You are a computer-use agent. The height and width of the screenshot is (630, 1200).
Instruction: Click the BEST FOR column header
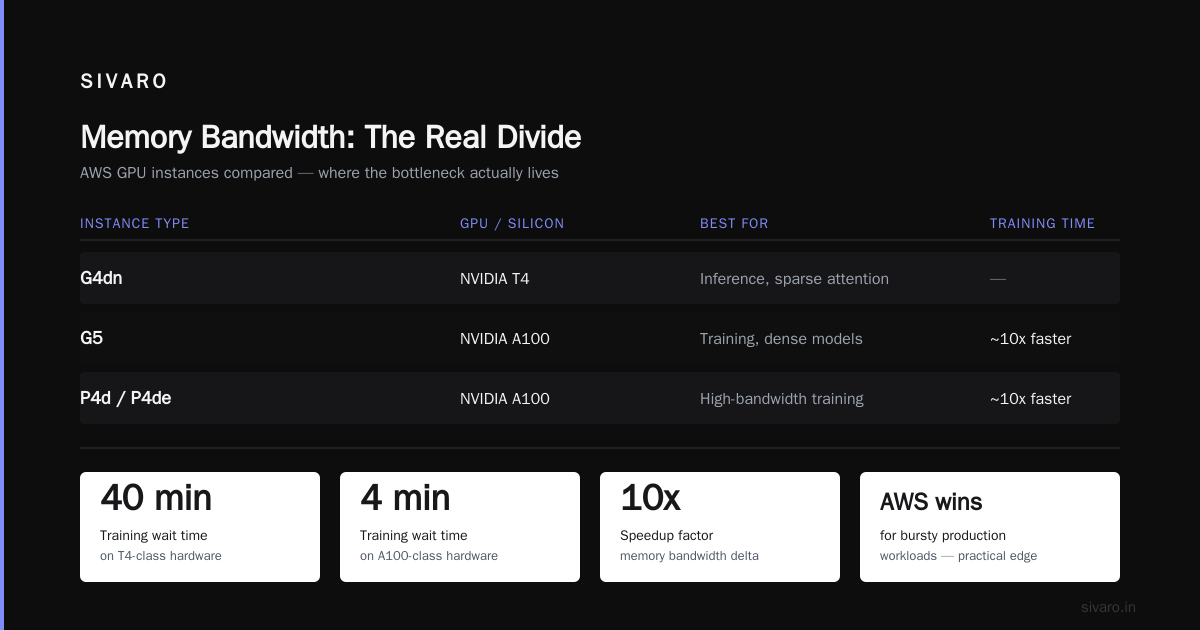tap(734, 223)
